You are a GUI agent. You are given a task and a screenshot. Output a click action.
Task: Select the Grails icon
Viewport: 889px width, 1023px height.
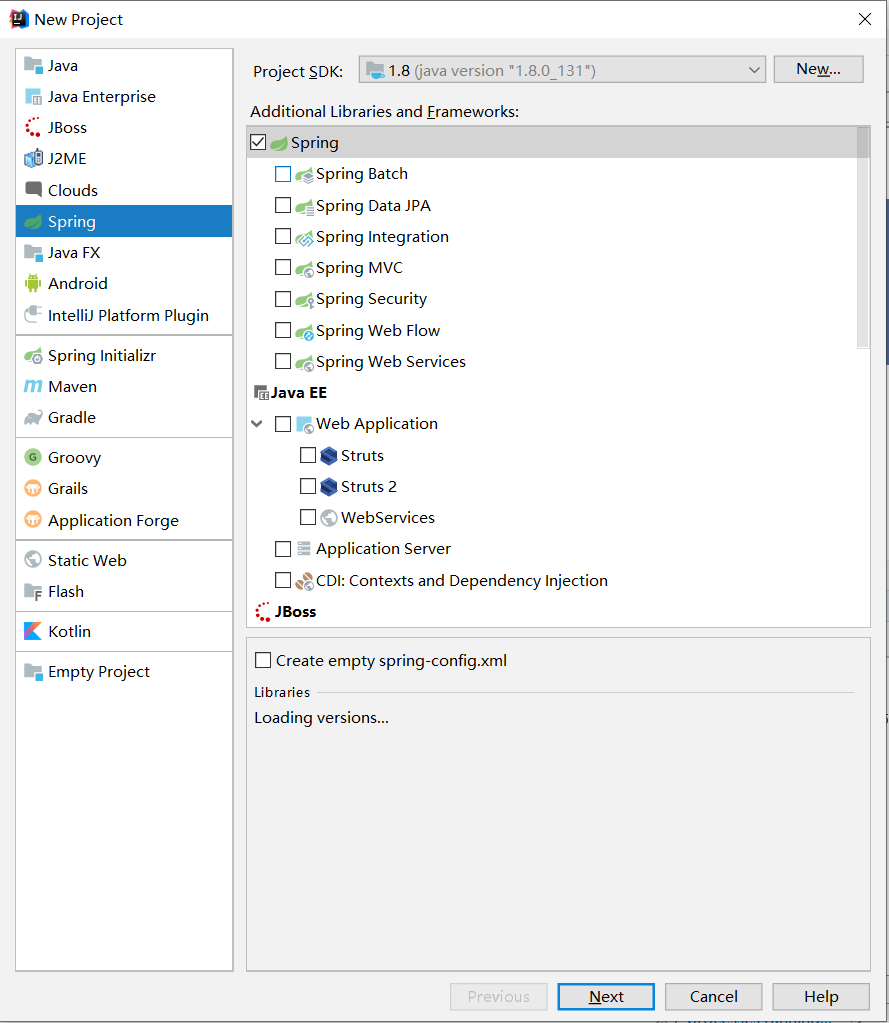(x=33, y=488)
